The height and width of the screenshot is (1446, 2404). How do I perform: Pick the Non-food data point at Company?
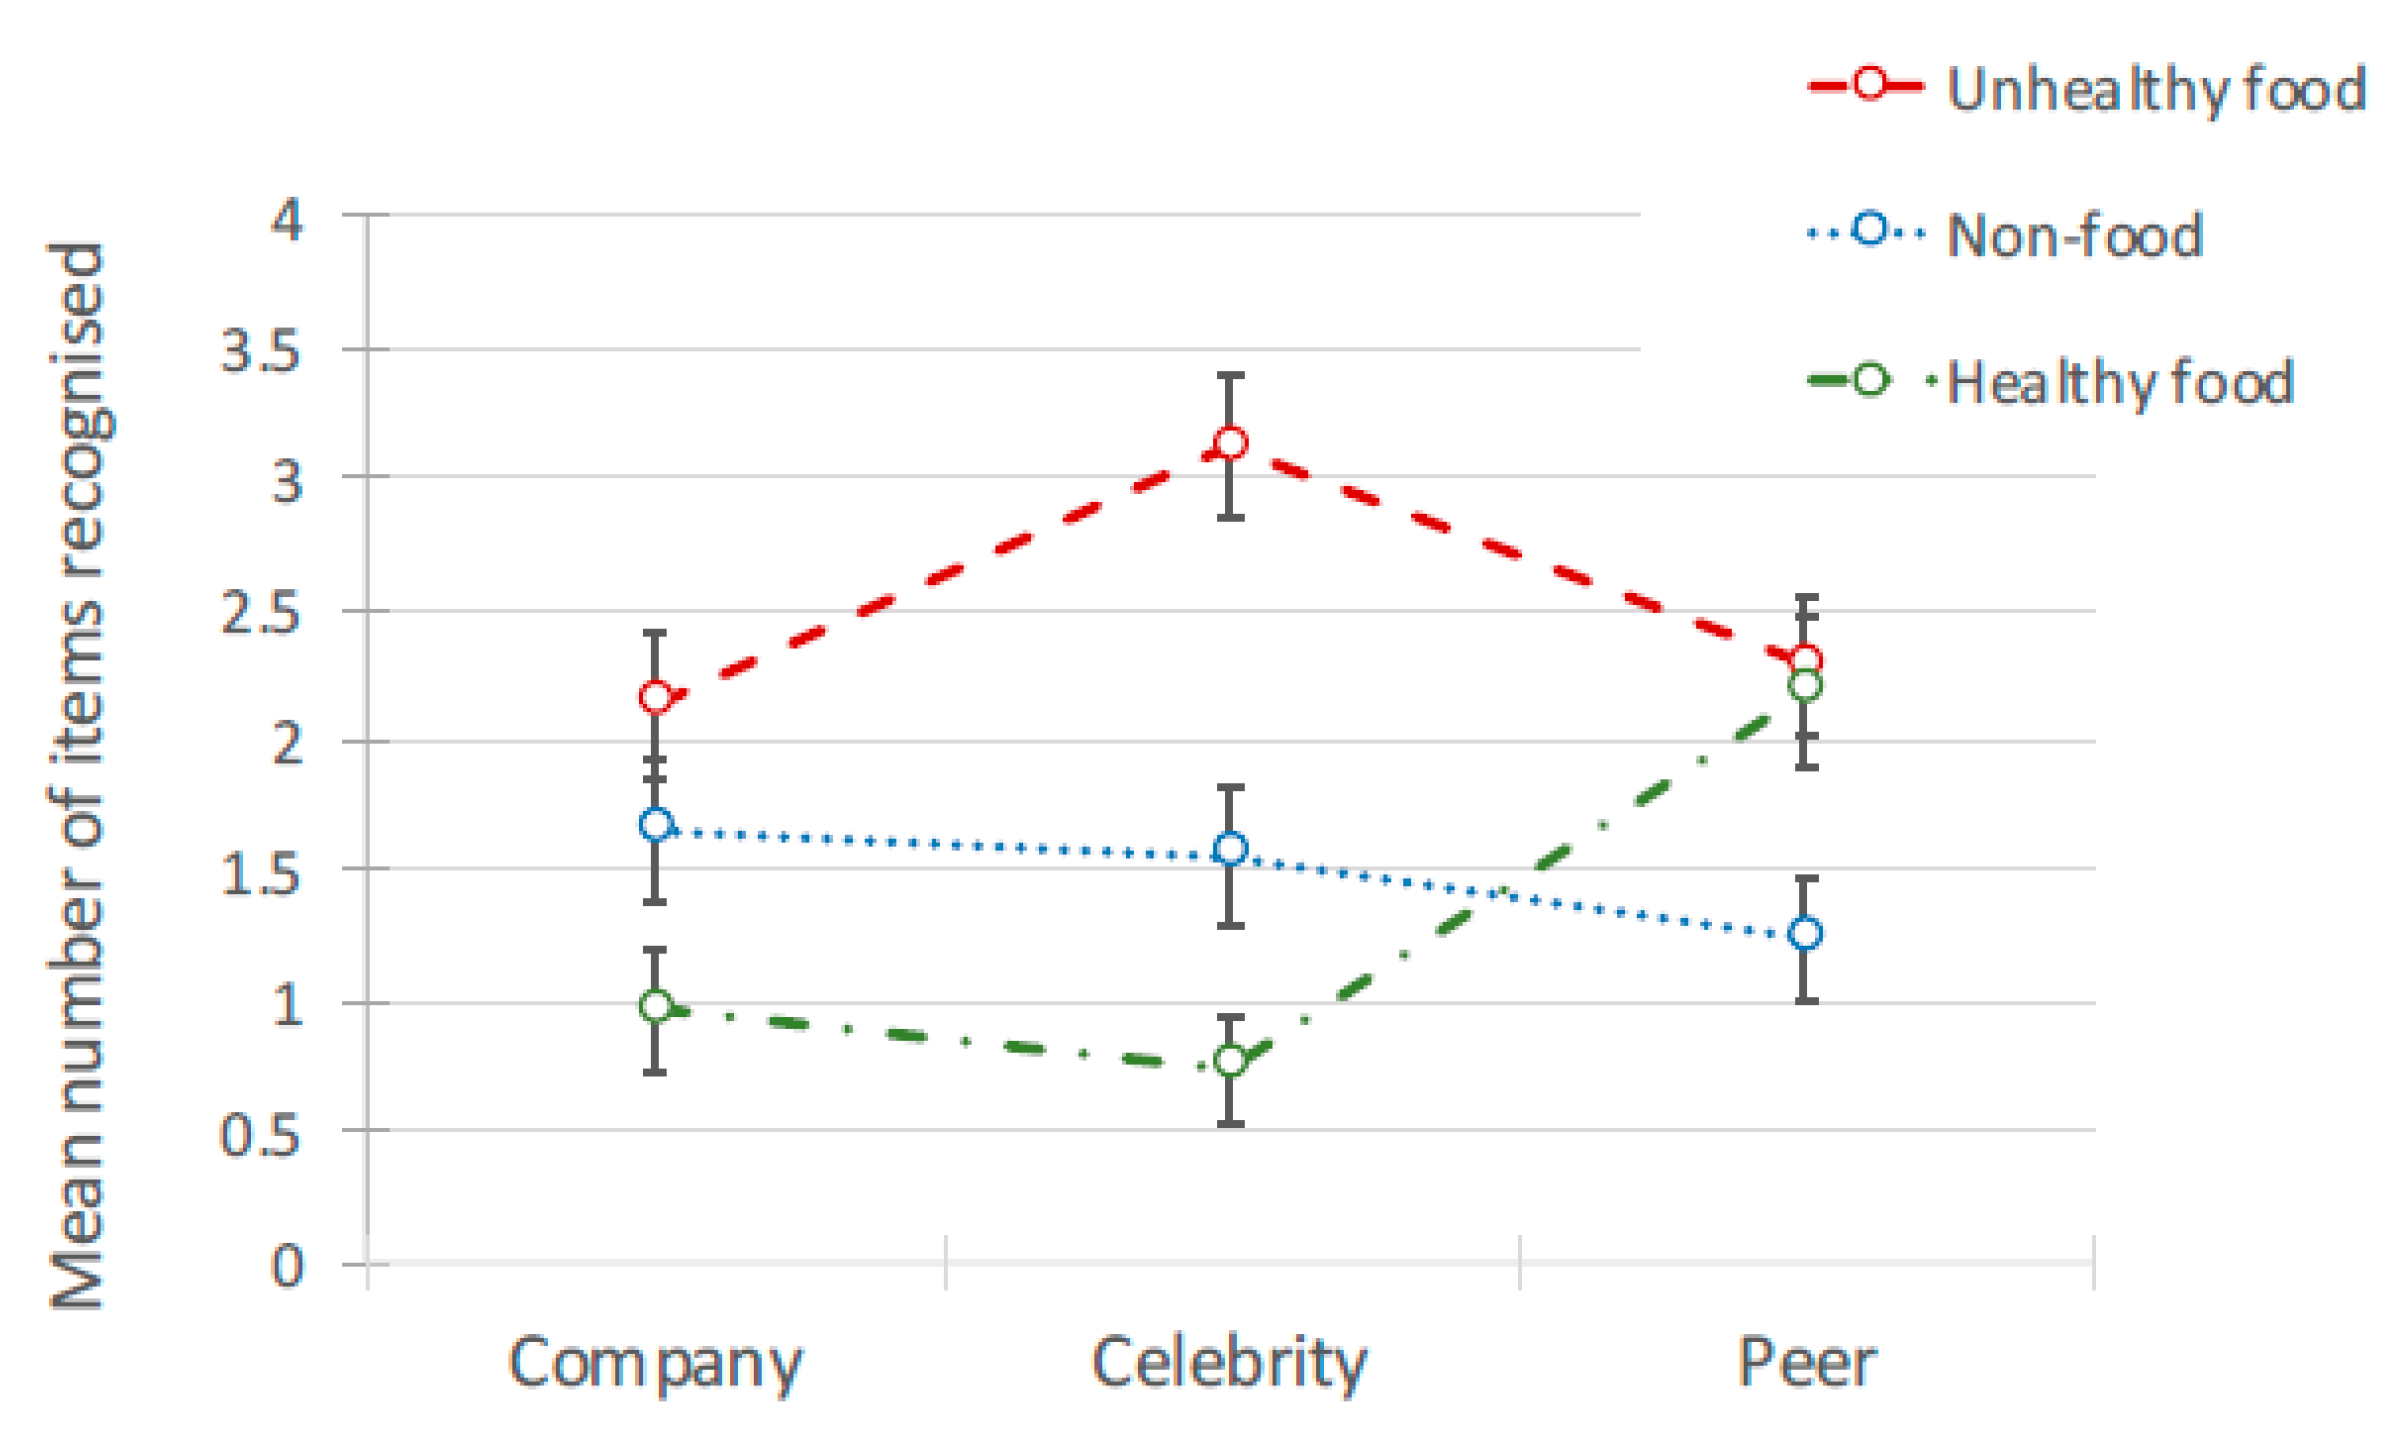(x=655, y=825)
